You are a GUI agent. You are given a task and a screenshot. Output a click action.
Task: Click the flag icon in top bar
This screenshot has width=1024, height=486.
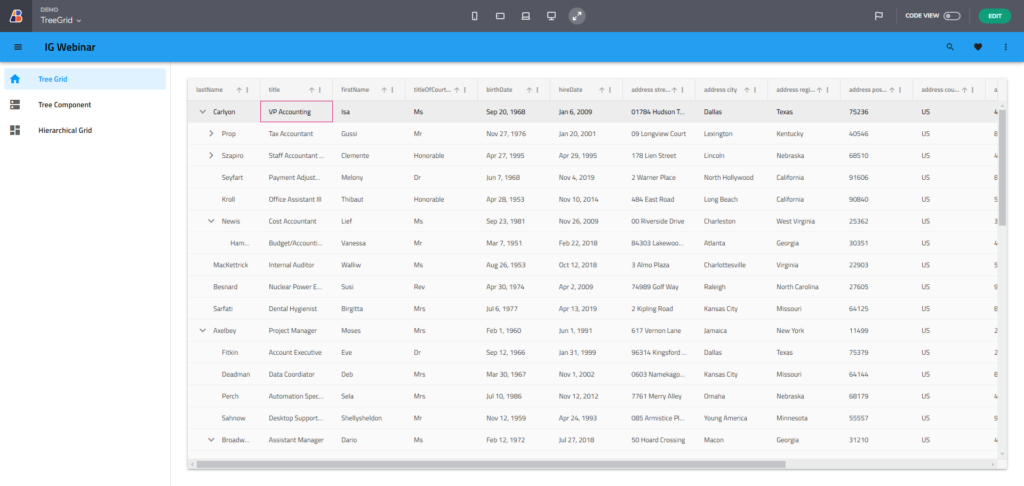pos(879,16)
